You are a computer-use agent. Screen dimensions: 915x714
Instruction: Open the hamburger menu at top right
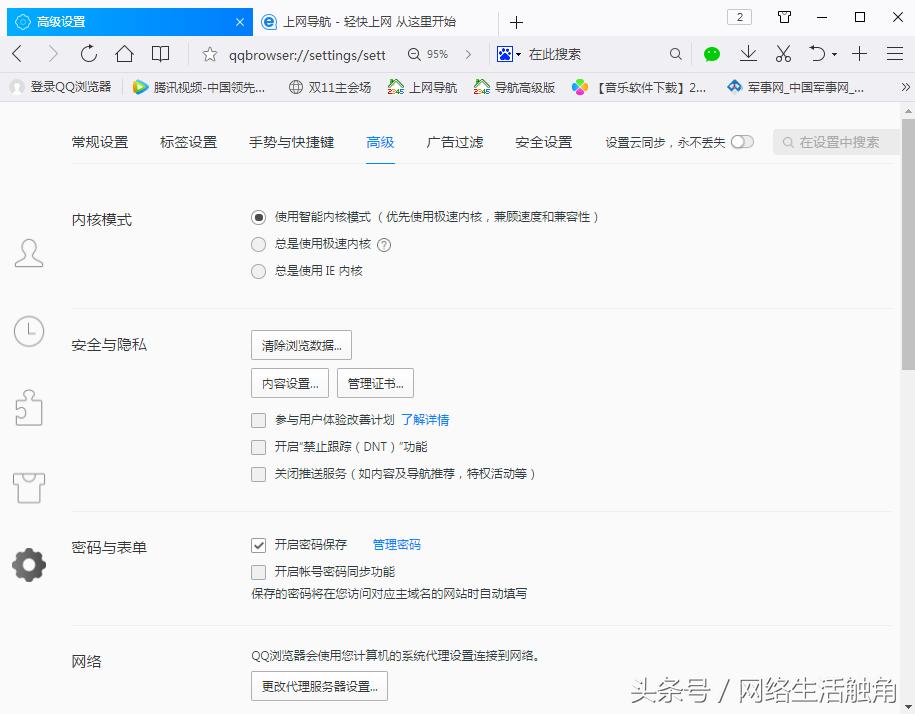click(893, 54)
